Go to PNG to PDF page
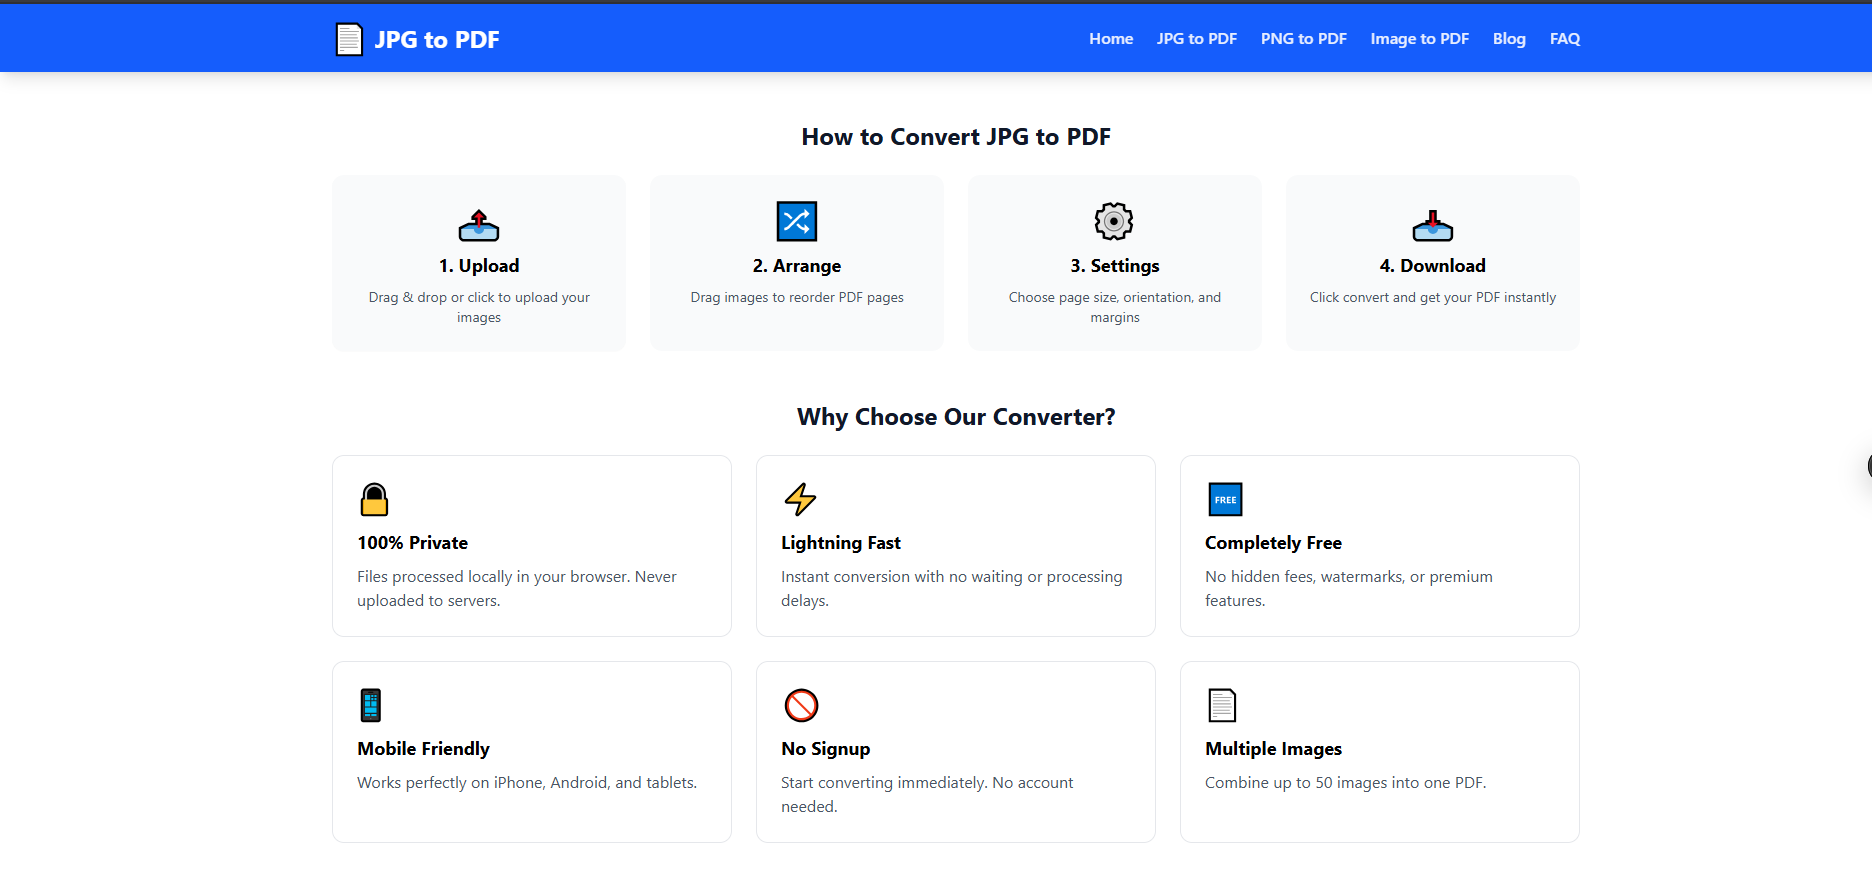1872x890 pixels. click(1304, 39)
